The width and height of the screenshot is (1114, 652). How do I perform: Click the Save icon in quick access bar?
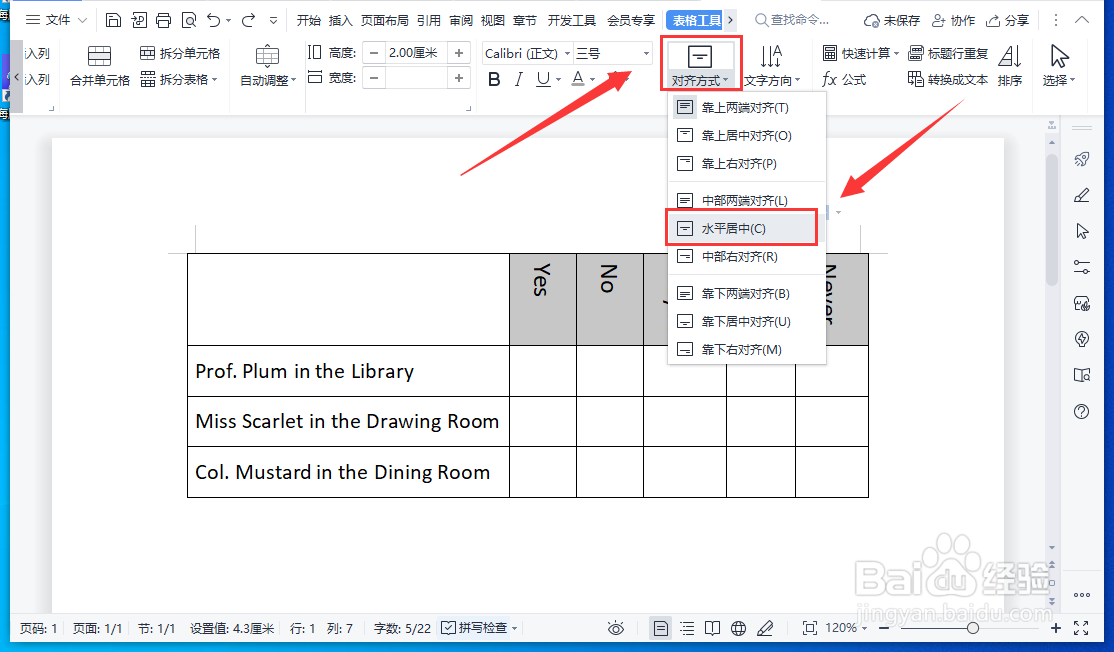tap(113, 20)
